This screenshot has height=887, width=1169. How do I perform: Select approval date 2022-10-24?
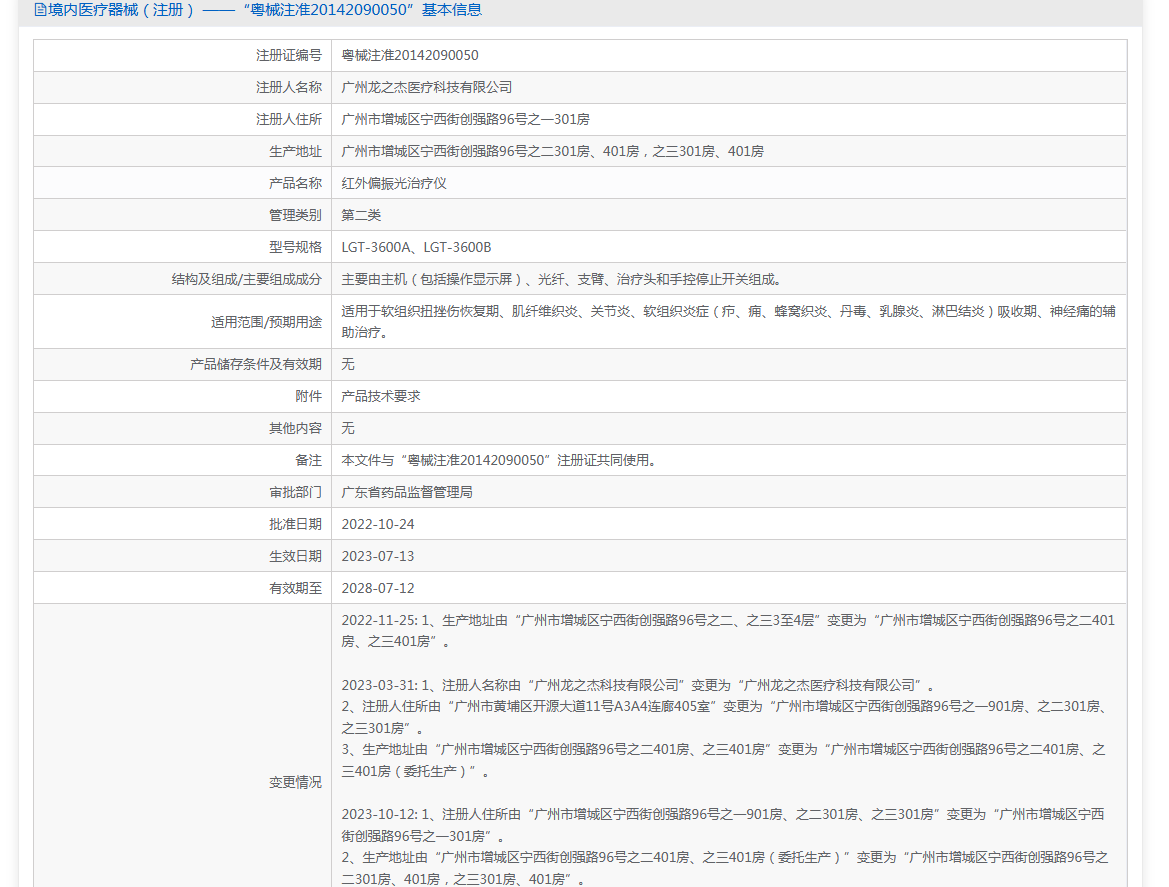(x=378, y=525)
